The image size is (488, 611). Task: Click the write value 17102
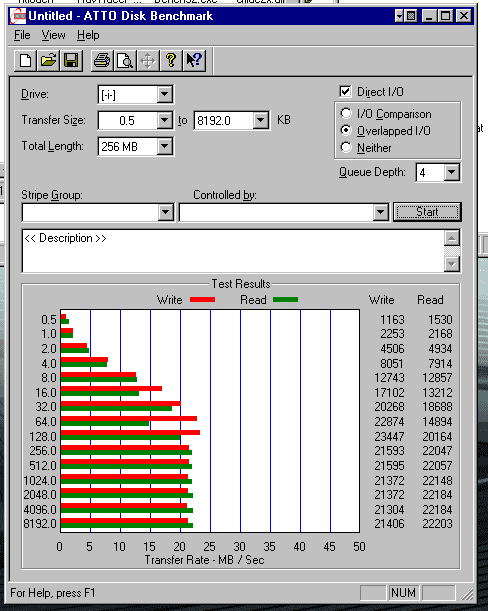tap(389, 392)
